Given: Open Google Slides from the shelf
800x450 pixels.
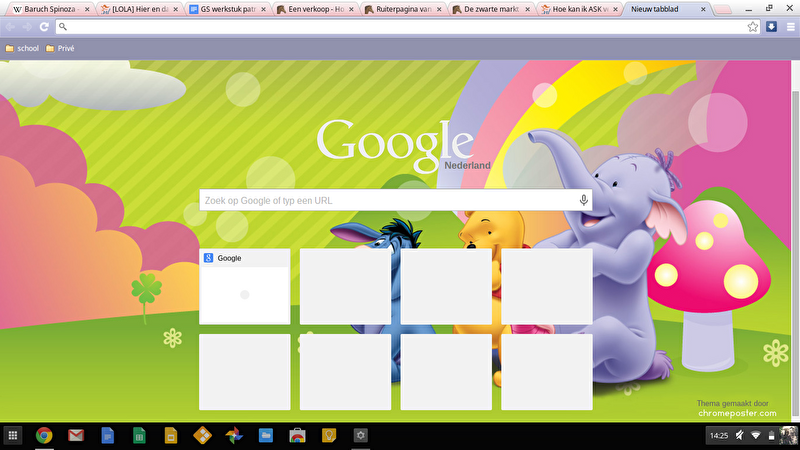Looking at the screenshot, I should click(171, 435).
